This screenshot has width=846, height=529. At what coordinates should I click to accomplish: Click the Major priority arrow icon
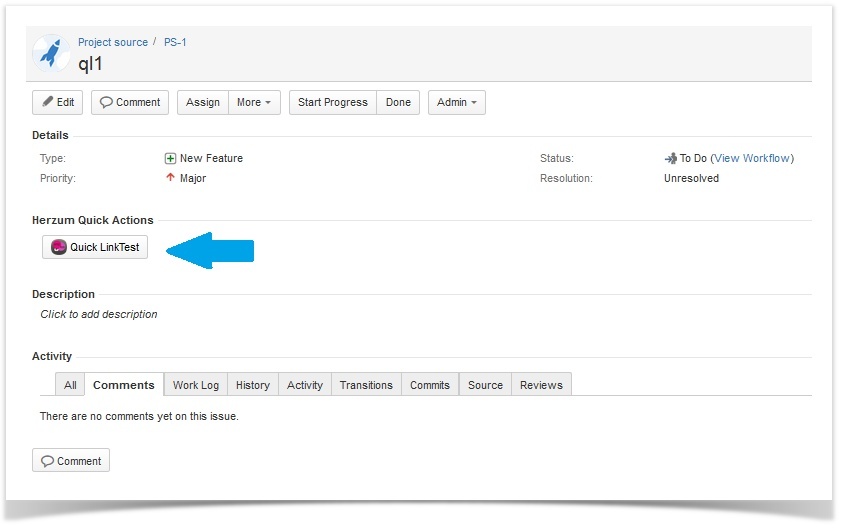(170, 178)
